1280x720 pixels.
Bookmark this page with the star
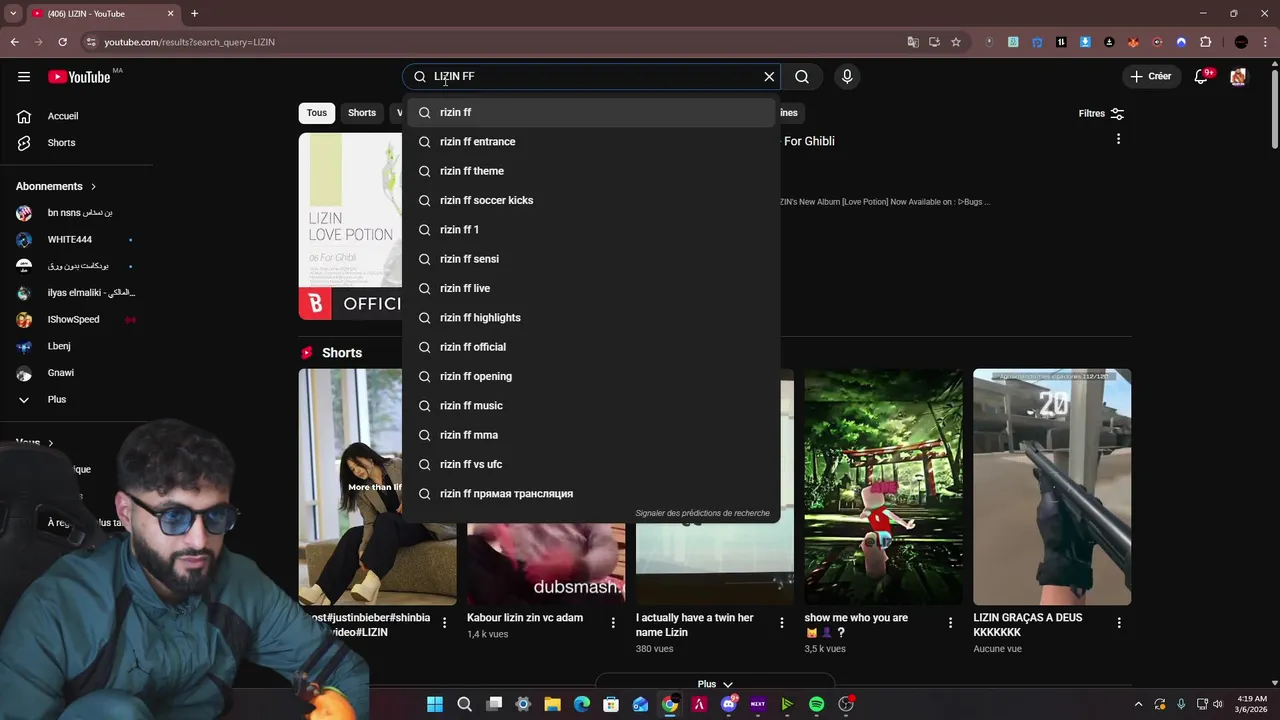(956, 42)
